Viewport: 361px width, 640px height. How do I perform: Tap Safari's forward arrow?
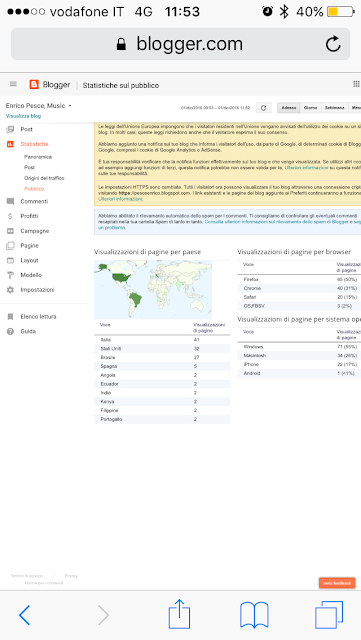104,615
